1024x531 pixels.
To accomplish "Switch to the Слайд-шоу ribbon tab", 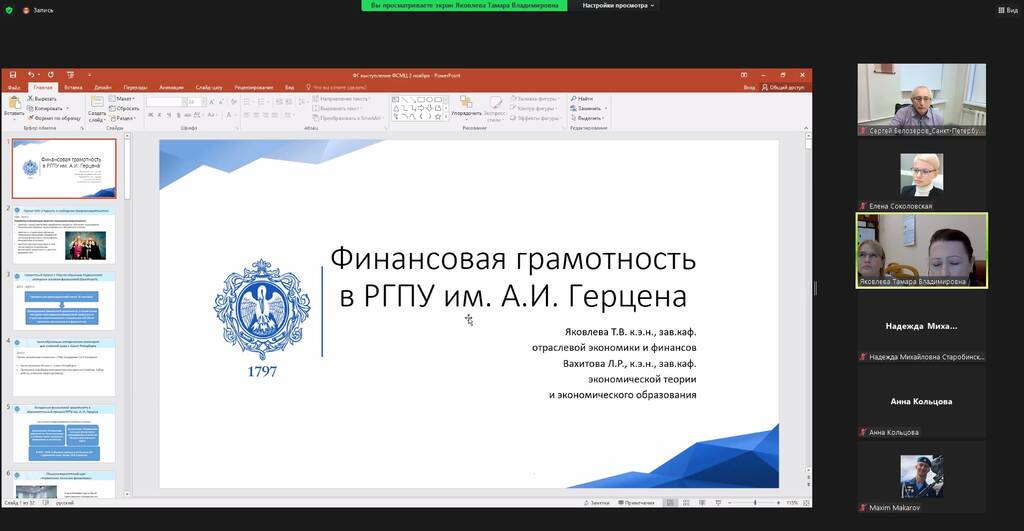I will pyautogui.click(x=209, y=88).
